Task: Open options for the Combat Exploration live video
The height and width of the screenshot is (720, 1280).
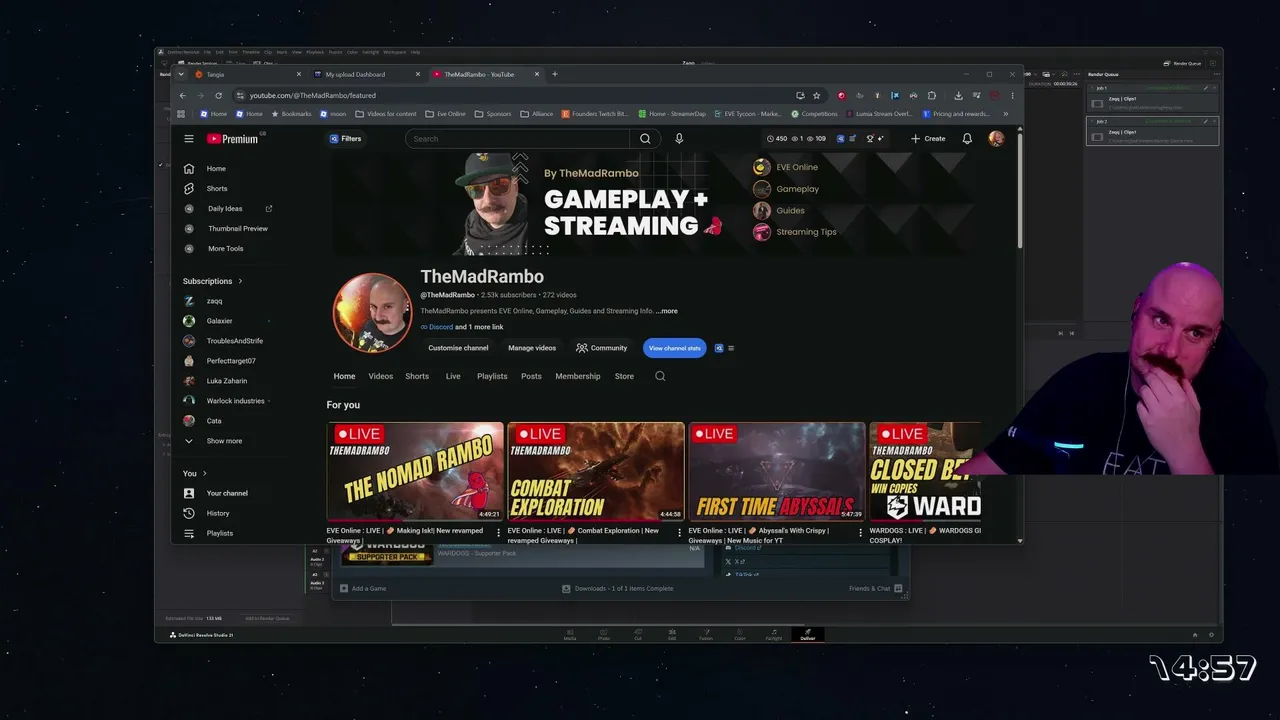Action: [x=680, y=533]
